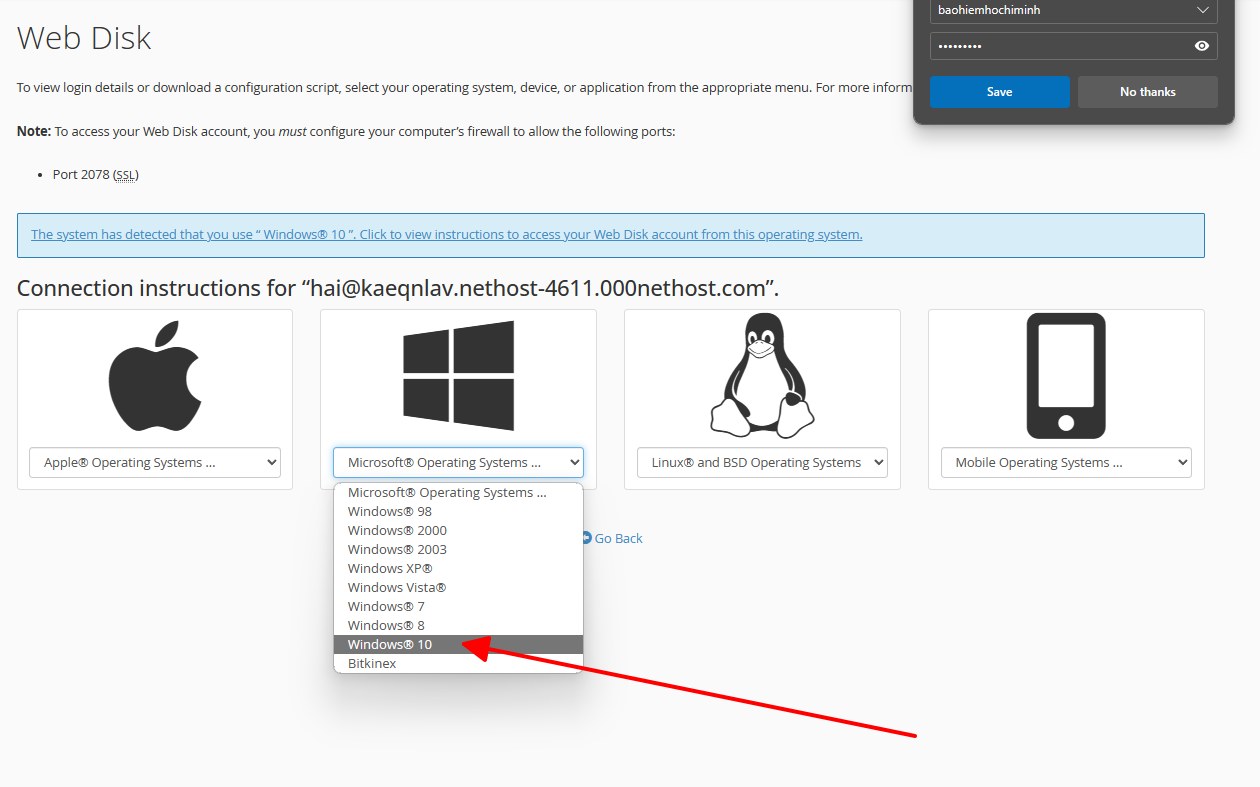
Task: Toggle password visibility eye icon
Action: (1201, 46)
